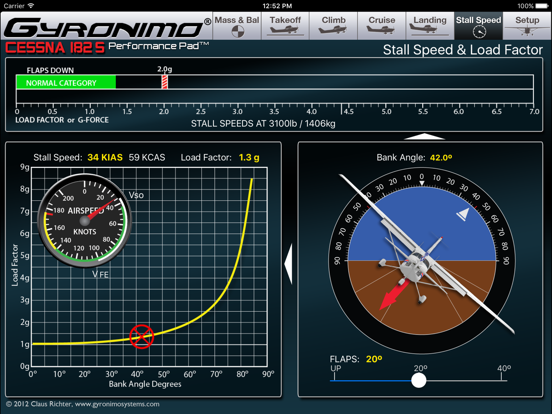The image size is (552, 414).
Task: Click the 34 KIAS stall speed value
Action: coord(105,157)
